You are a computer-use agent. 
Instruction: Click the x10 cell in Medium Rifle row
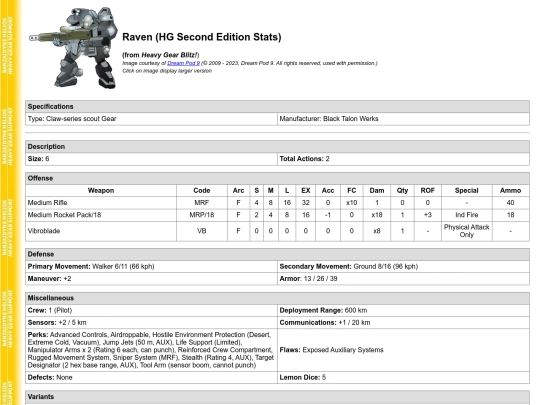click(352, 202)
